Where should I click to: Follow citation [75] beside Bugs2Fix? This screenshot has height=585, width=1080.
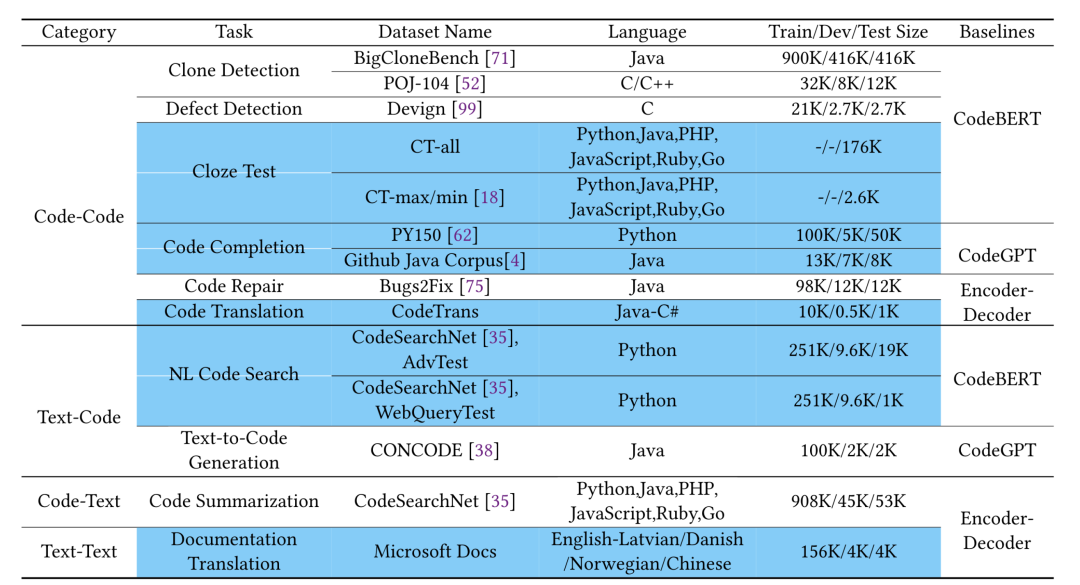(474, 286)
